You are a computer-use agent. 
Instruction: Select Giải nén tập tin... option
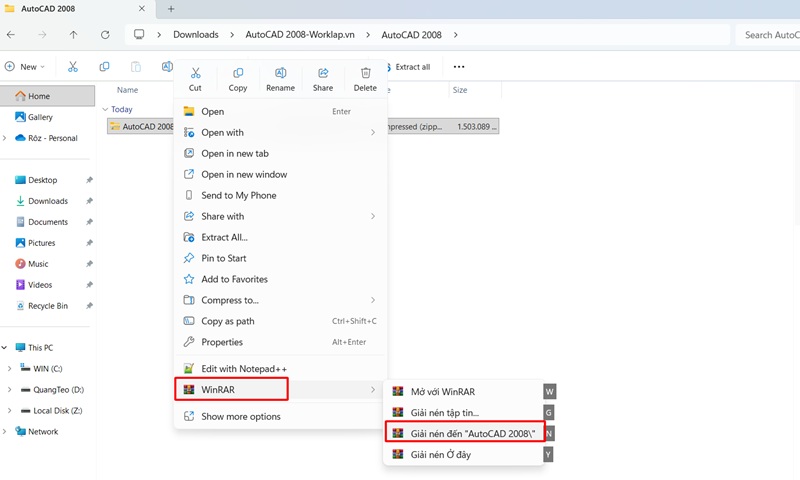[463, 412]
